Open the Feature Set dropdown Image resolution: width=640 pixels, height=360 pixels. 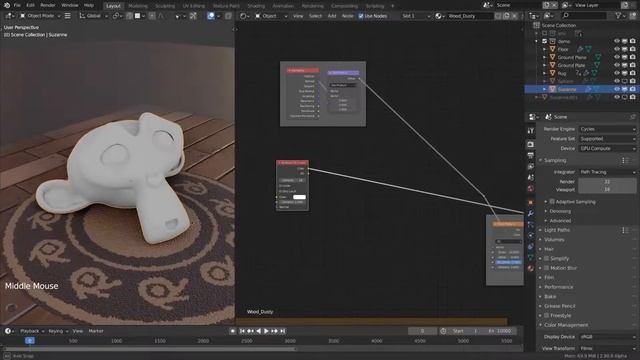pos(607,139)
